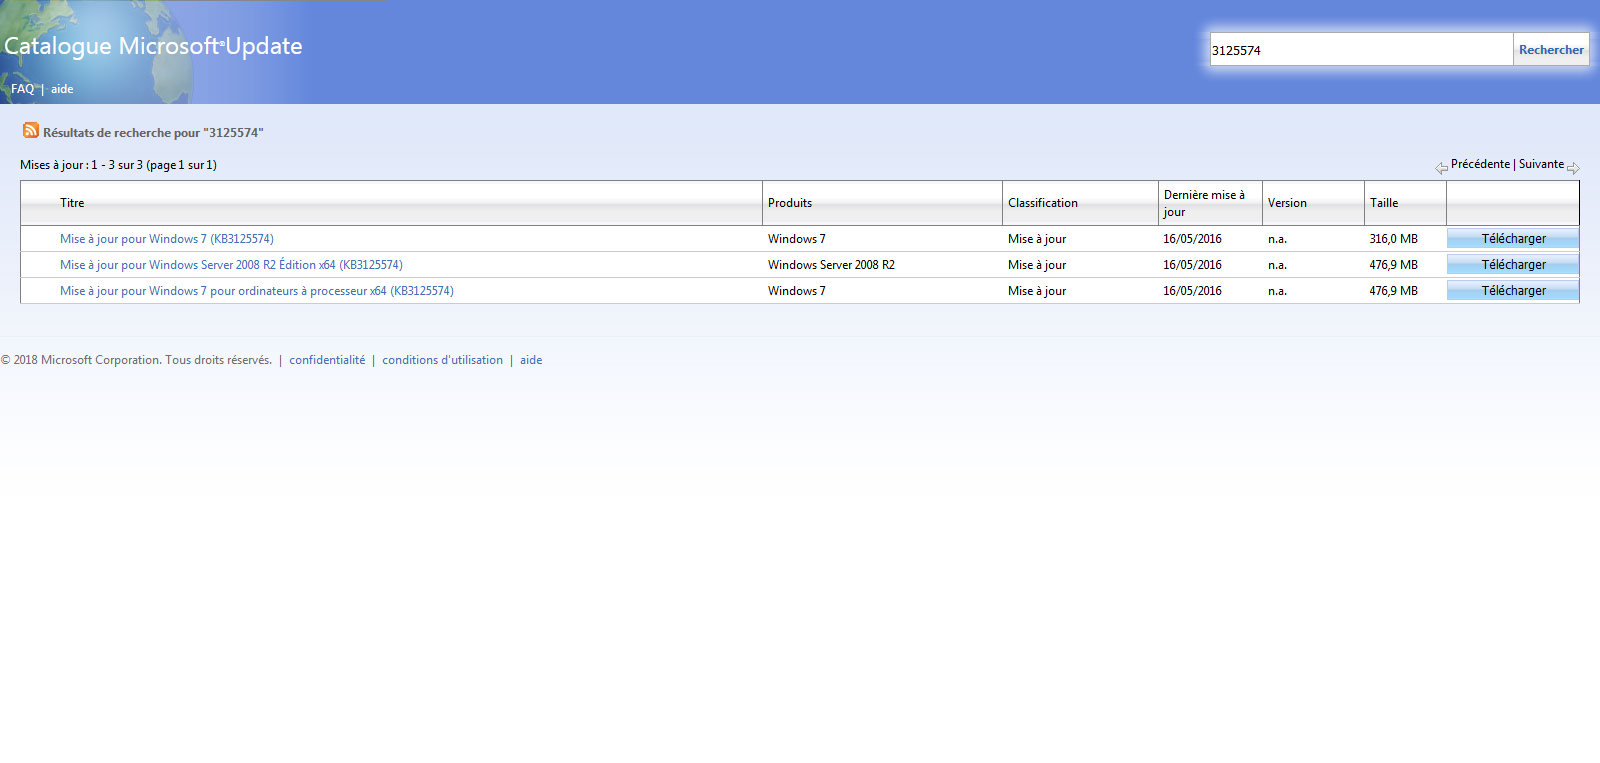Open the confidentialité footer link
1600x763 pixels.
click(x=327, y=360)
